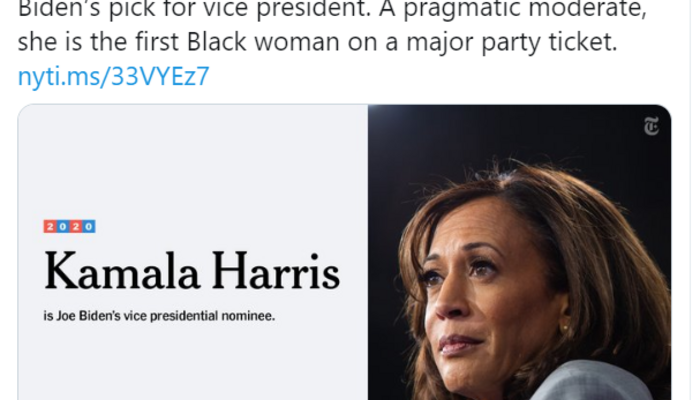Open the nyti.ms/33VYEz7 link
This screenshot has height=400, width=700.
click(113, 77)
